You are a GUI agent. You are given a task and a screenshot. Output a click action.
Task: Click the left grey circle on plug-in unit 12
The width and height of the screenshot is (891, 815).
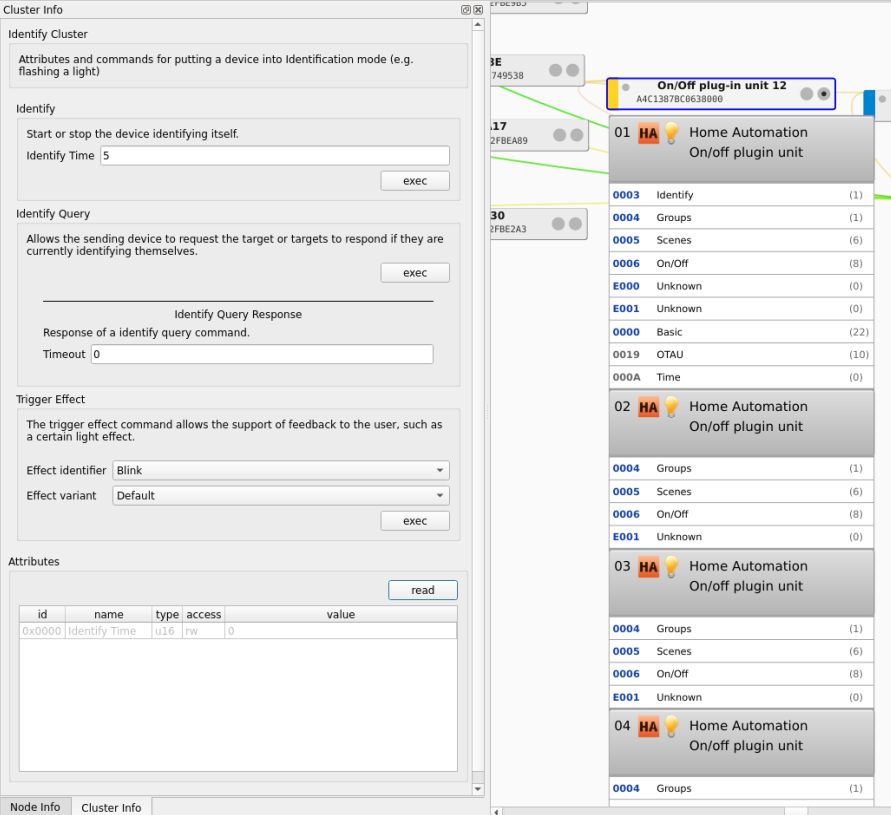(x=806, y=94)
